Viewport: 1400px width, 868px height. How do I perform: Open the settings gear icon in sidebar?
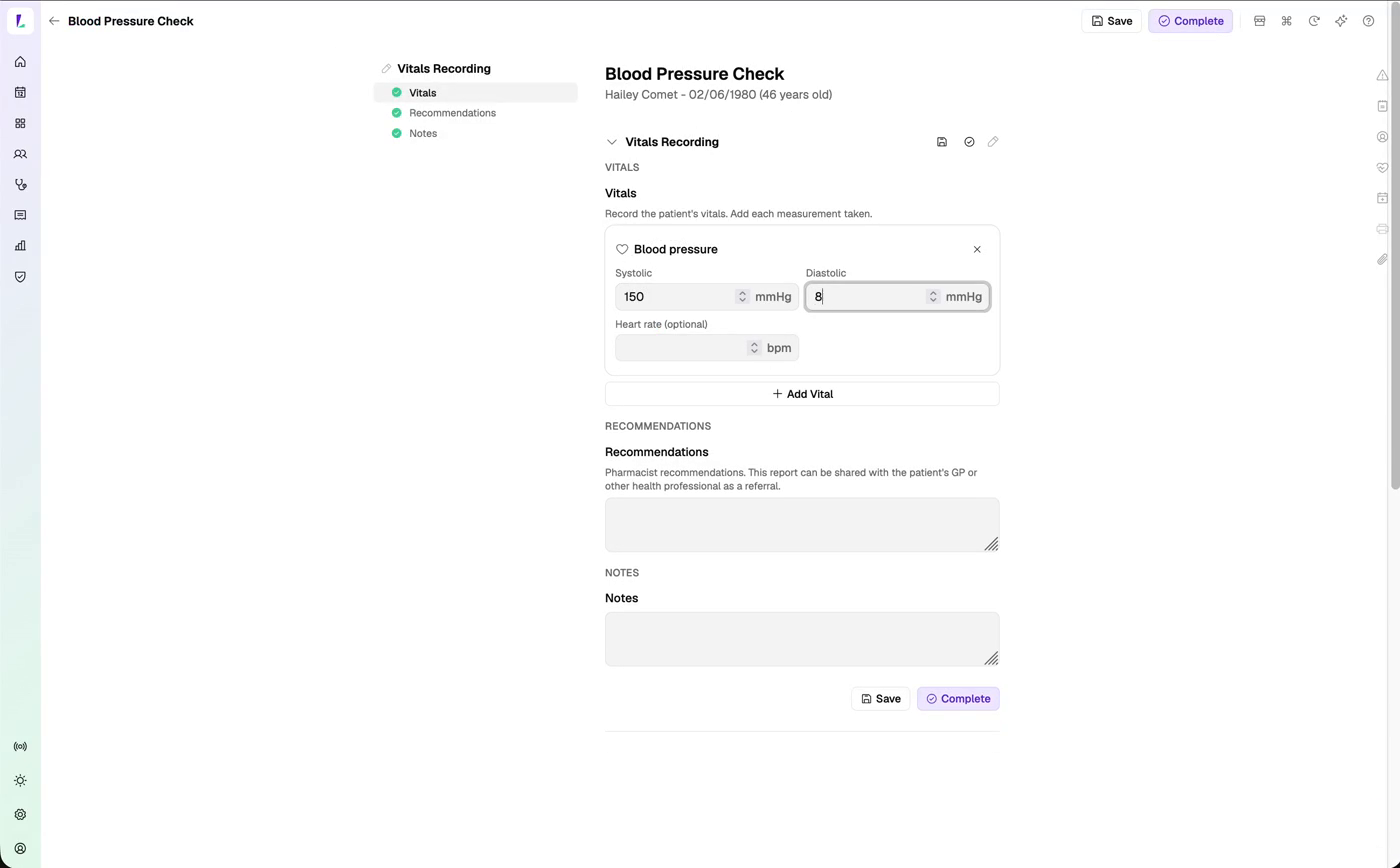click(x=20, y=815)
